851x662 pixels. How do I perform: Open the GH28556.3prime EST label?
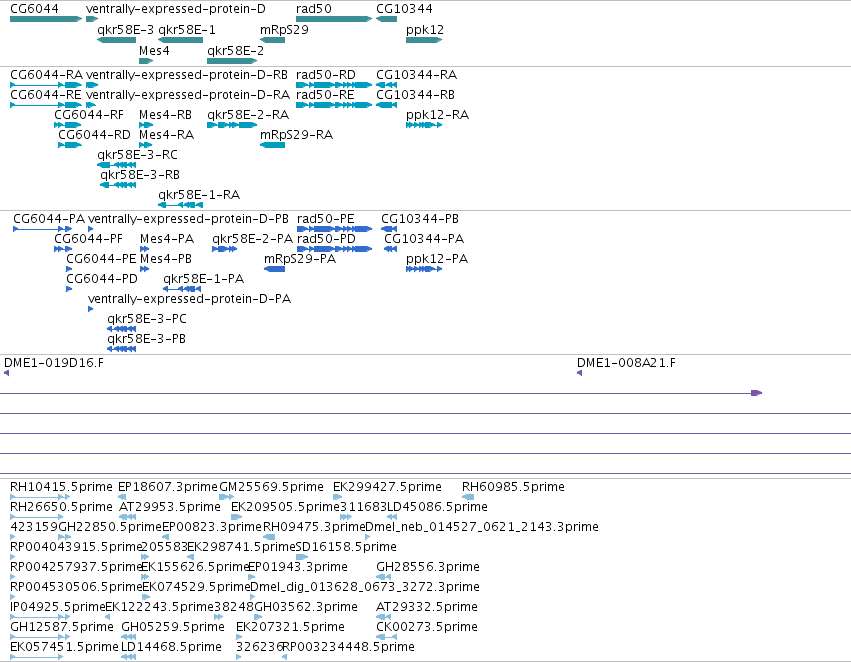pos(428,568)
